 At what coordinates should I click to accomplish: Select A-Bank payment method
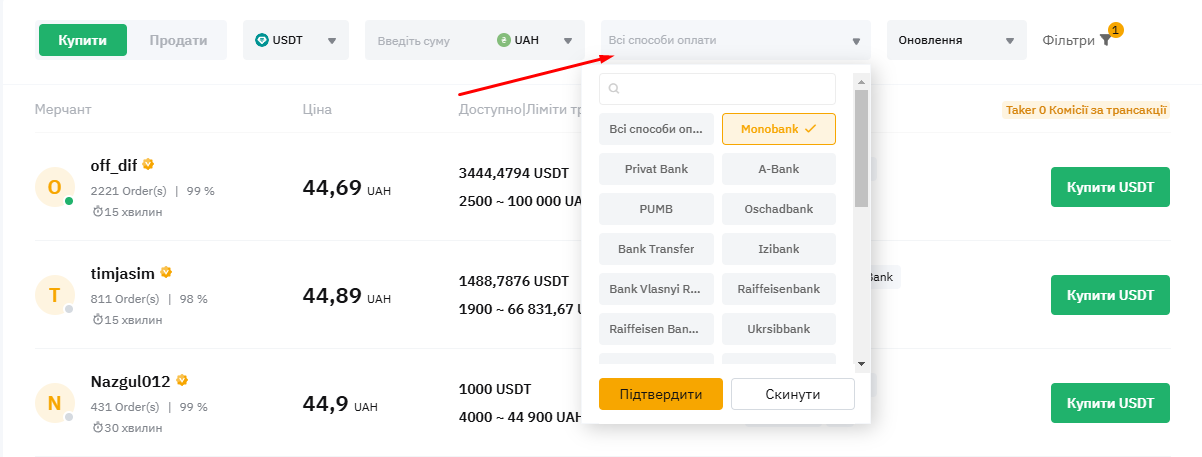[x=779, y=169]
